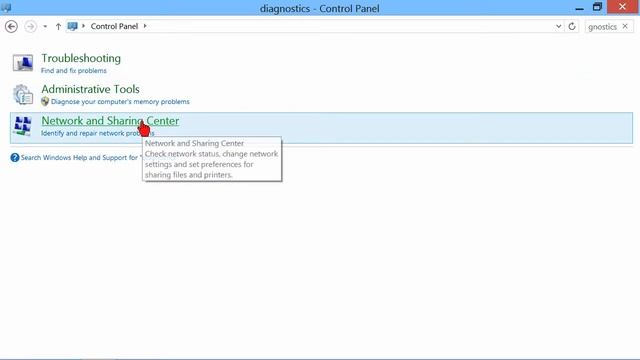Open Network and Sharing Center heading link
This screenshot has height=360, width=640.
click(110, 121)
